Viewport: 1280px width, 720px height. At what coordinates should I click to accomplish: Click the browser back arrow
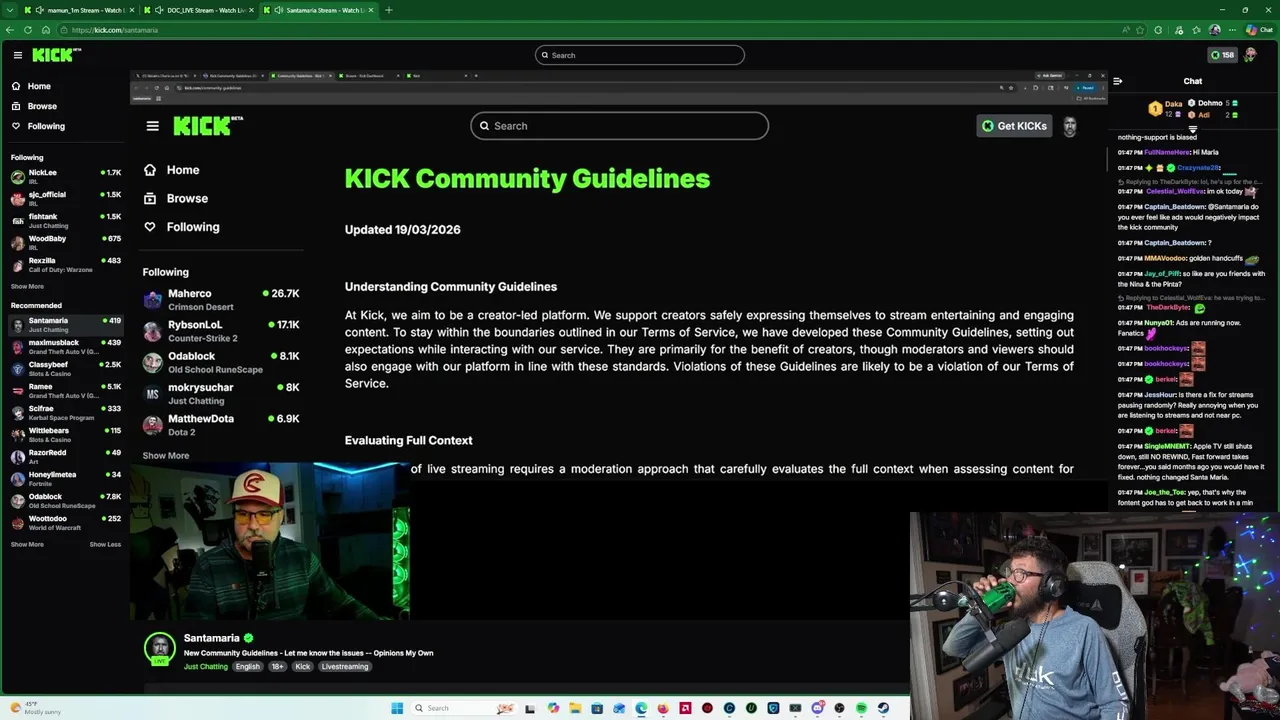click(10, 30)
